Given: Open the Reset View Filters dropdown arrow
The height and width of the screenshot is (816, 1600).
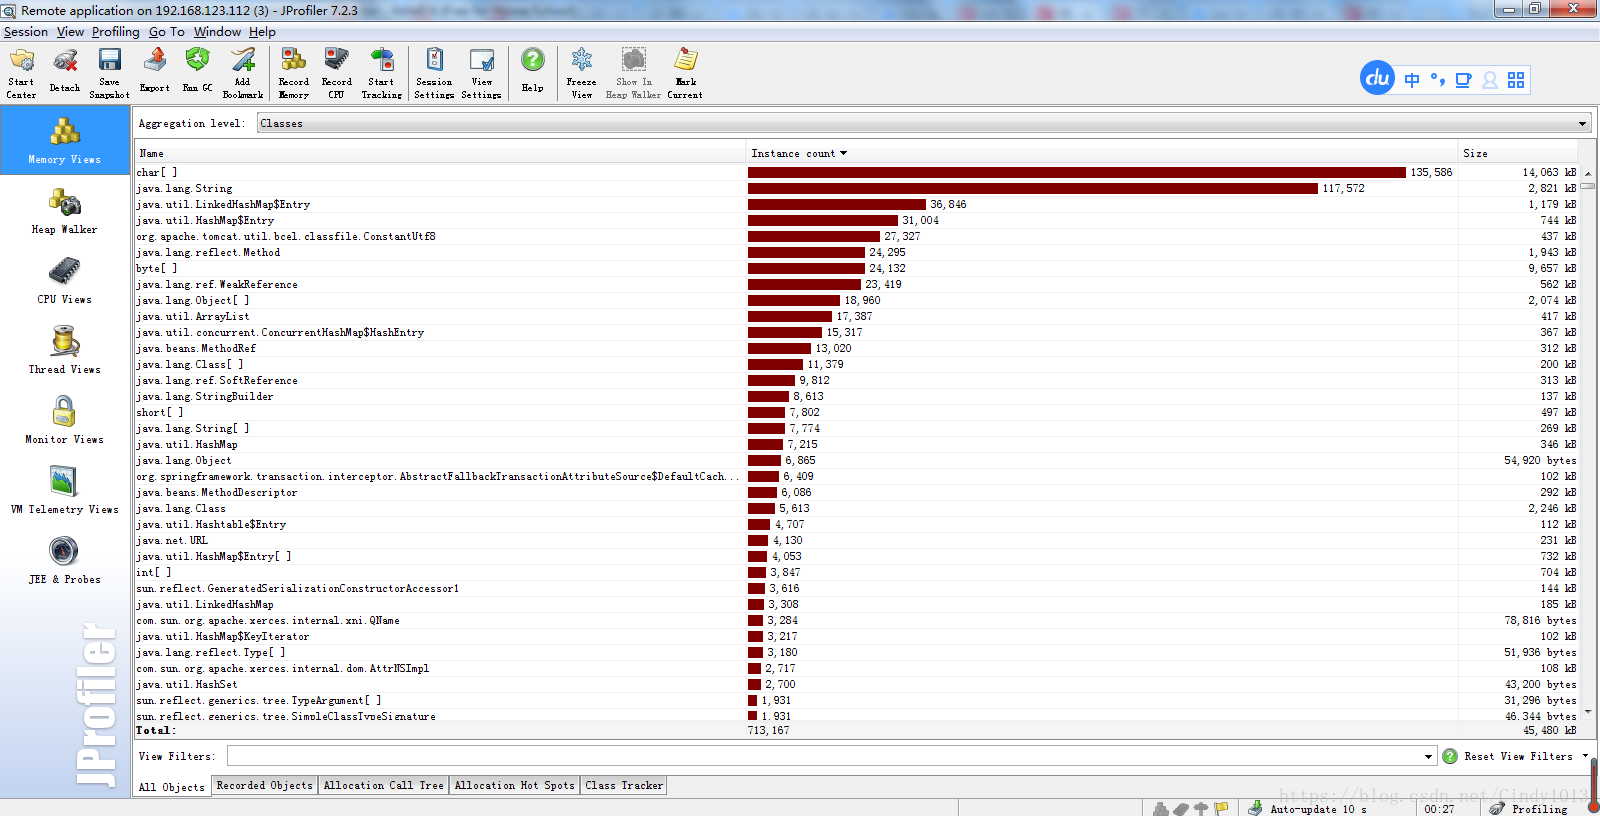Looking at the screenshot, I should tap(1585, 756).
